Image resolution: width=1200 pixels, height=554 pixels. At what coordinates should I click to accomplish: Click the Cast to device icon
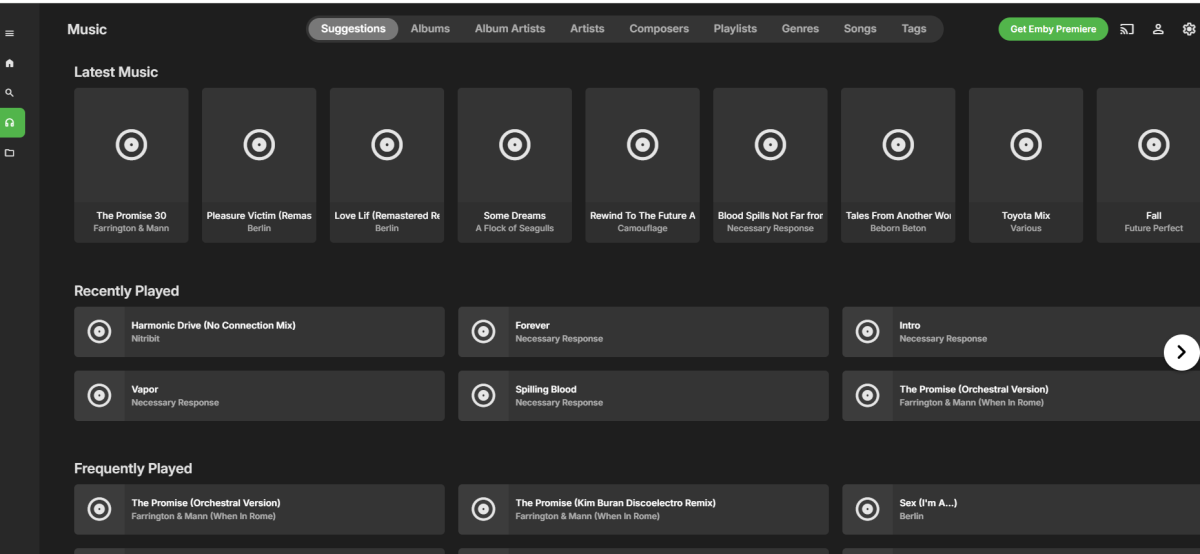[x=1127, y=29]
